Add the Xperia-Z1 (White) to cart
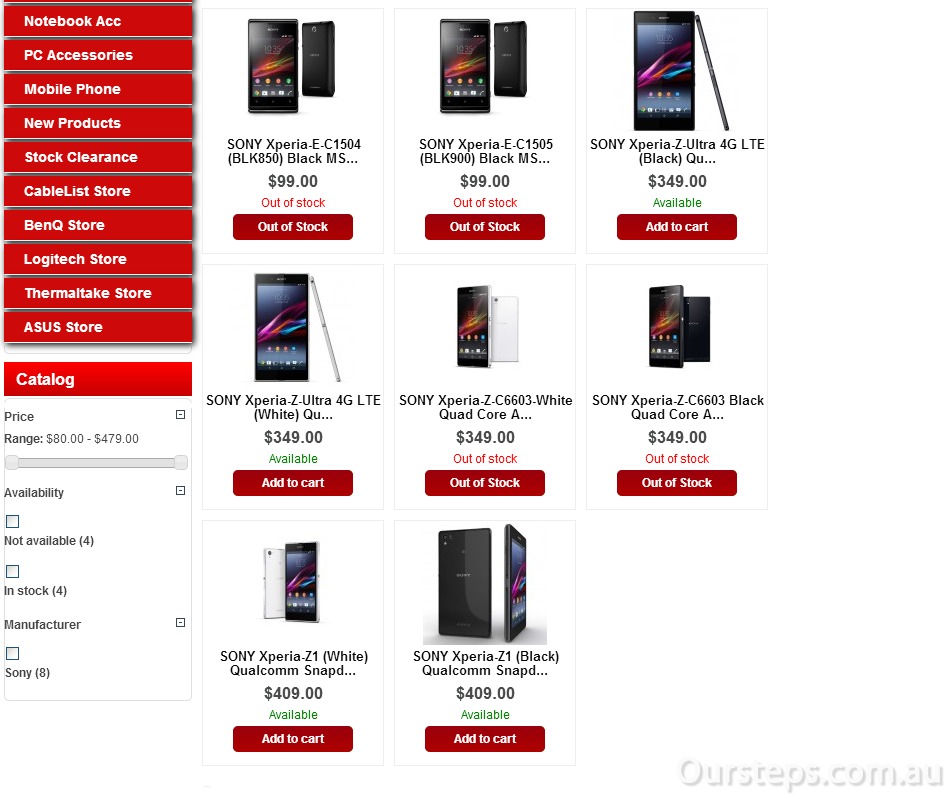Image resolution: width=944 pixels, height=799 pixels. pyautogui.click(x=293, y=739)
